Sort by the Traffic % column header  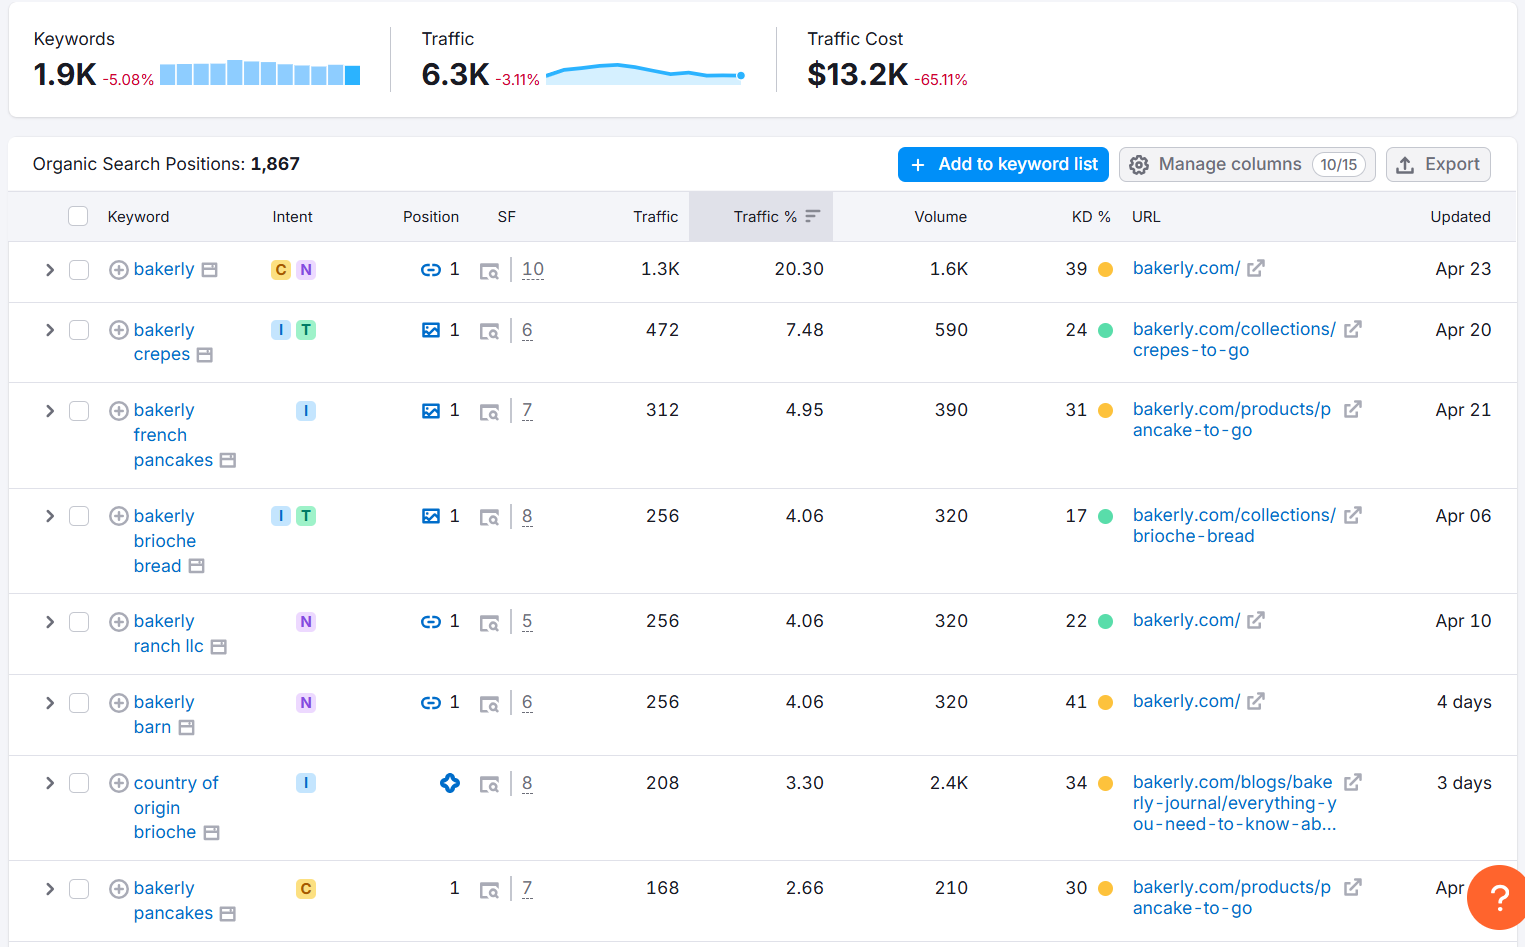[761, 216]
